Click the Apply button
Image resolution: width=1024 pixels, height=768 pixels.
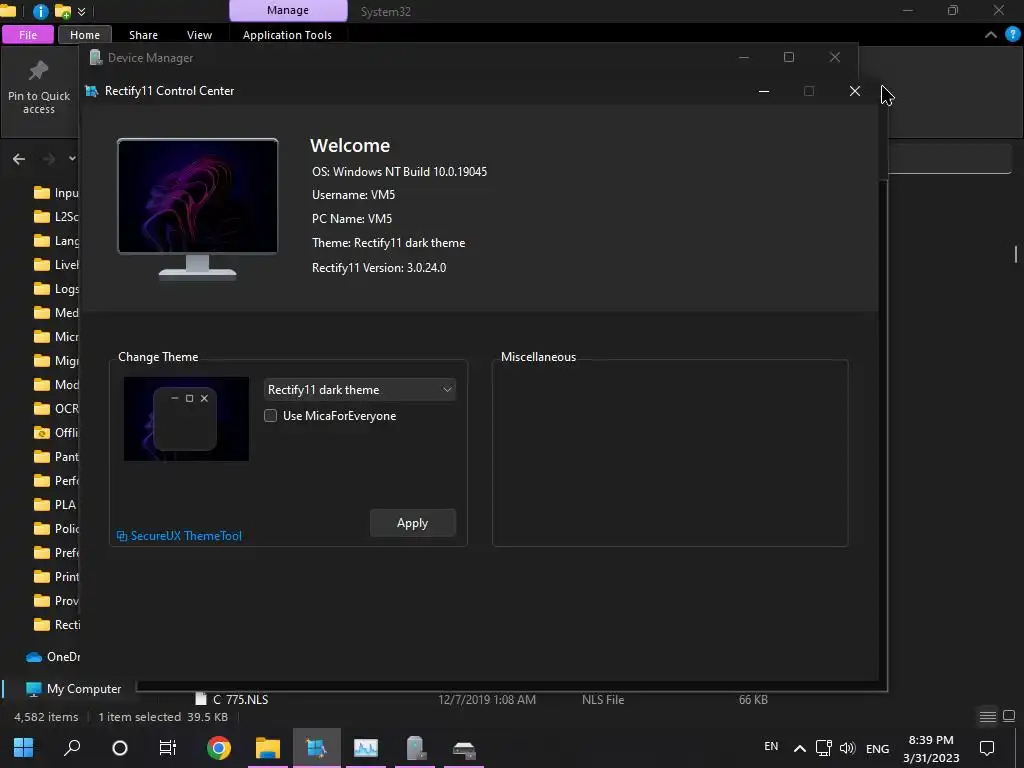point(413,523)
